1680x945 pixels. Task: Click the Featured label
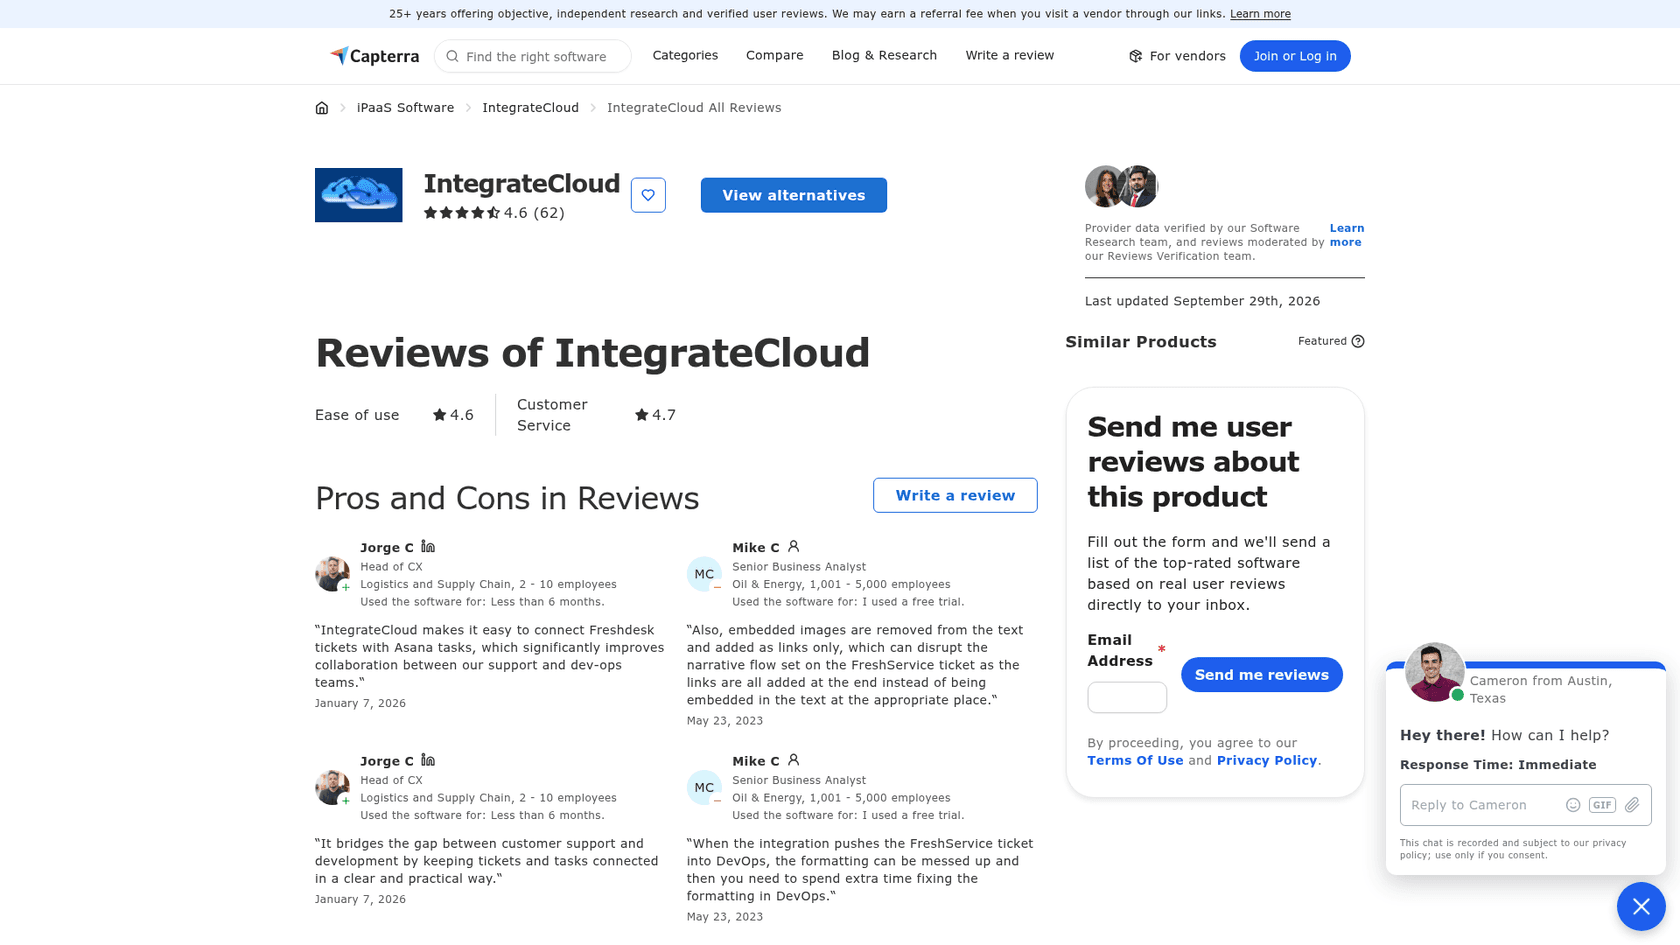point(1322,341)
